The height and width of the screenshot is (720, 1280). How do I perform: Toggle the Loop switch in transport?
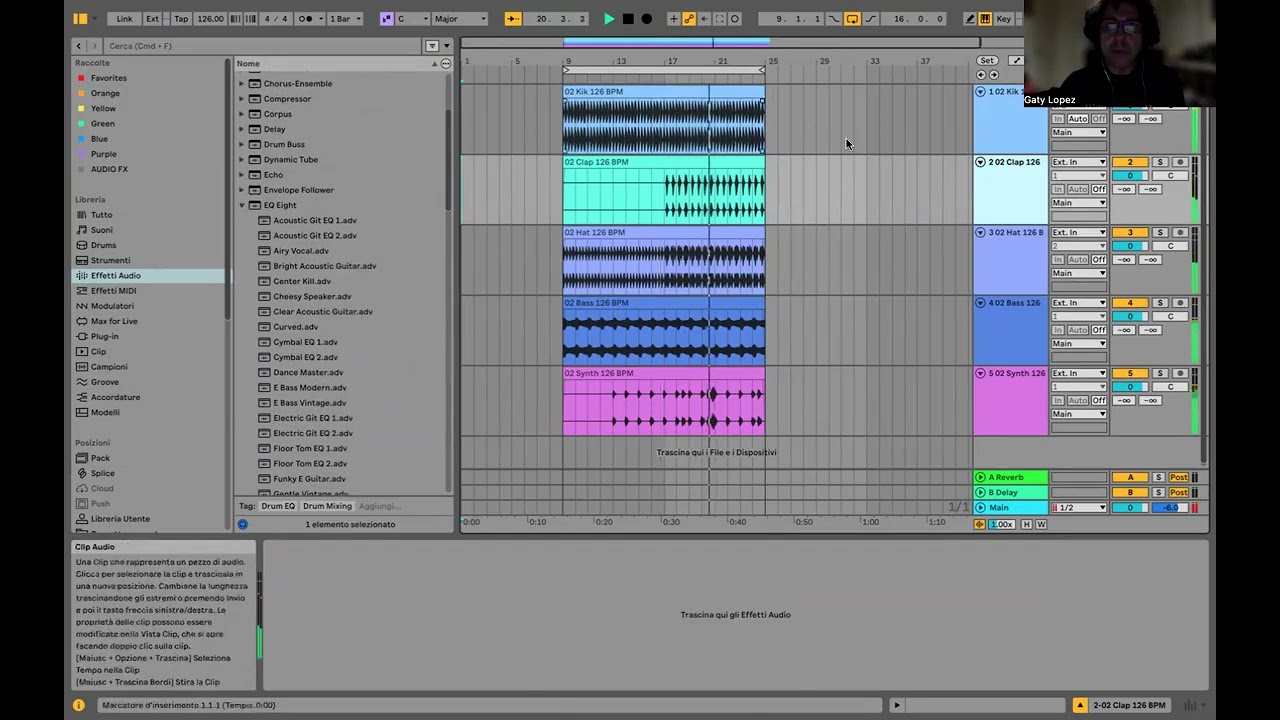click(x=852, y=19)
